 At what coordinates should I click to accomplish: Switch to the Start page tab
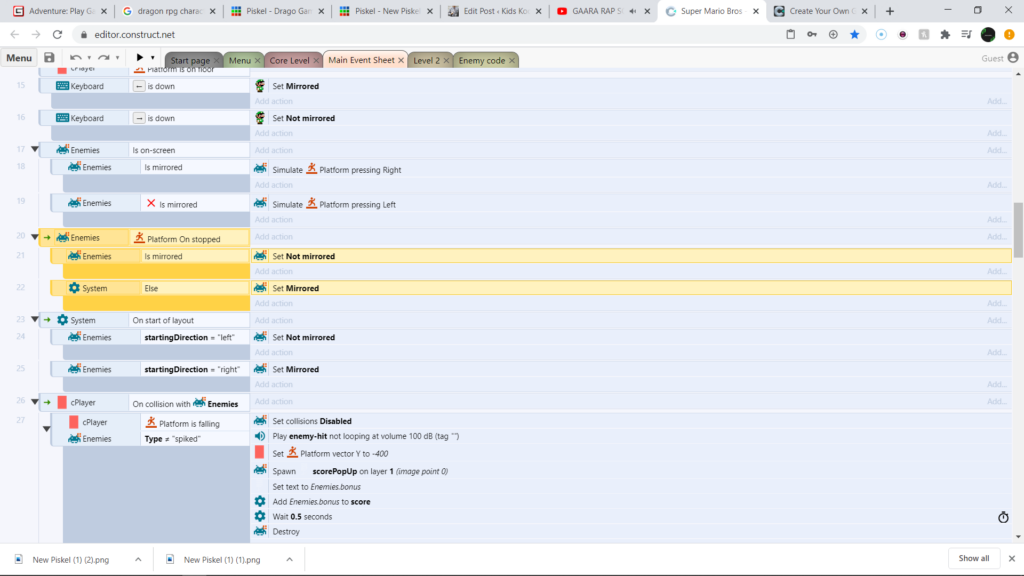[190, 60]
